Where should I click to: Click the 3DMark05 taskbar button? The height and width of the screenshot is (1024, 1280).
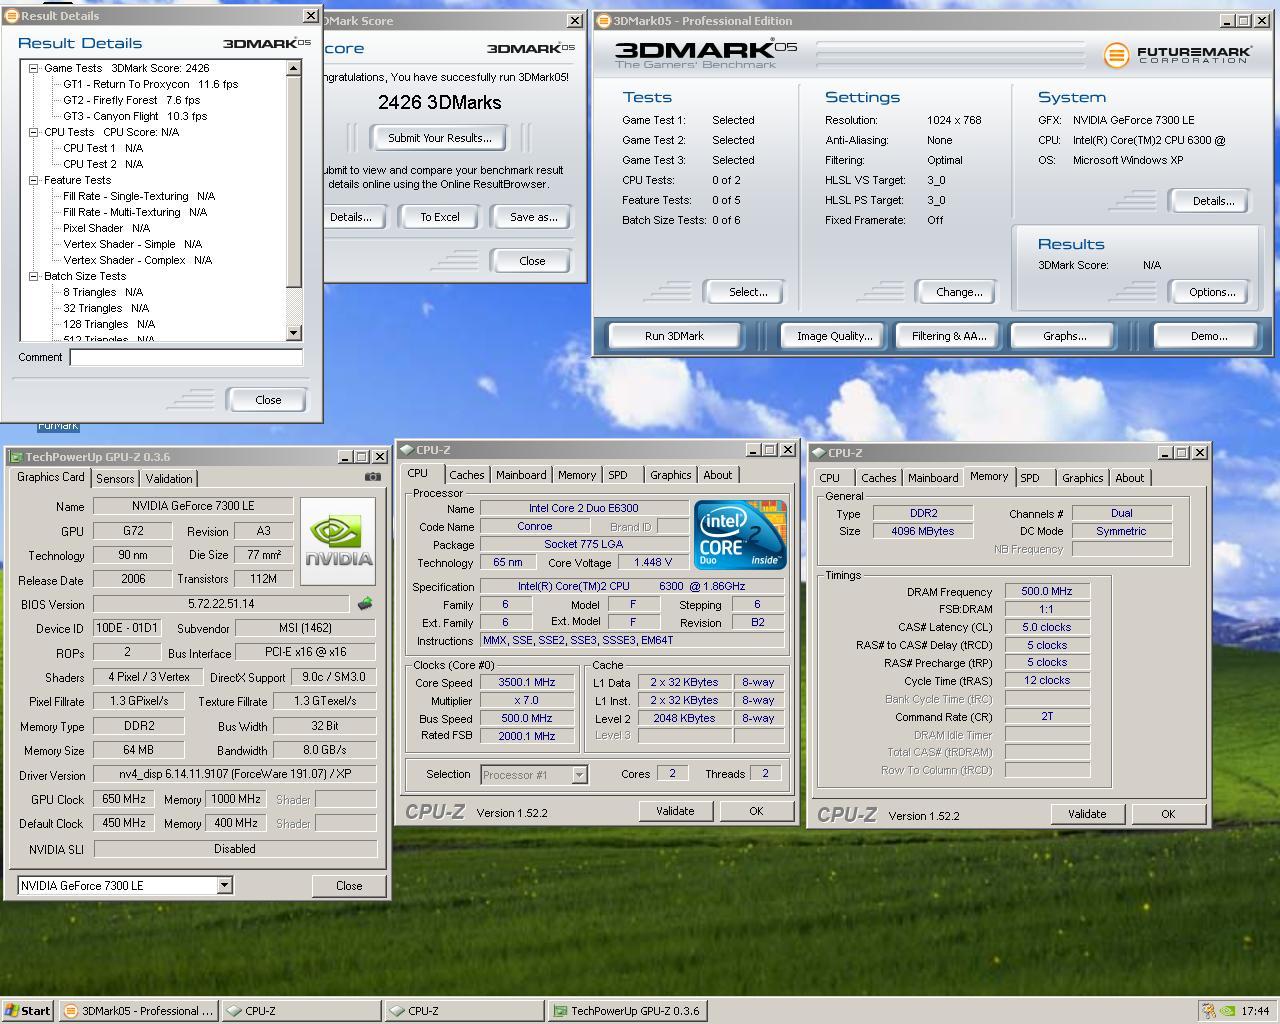point(138,1011)
